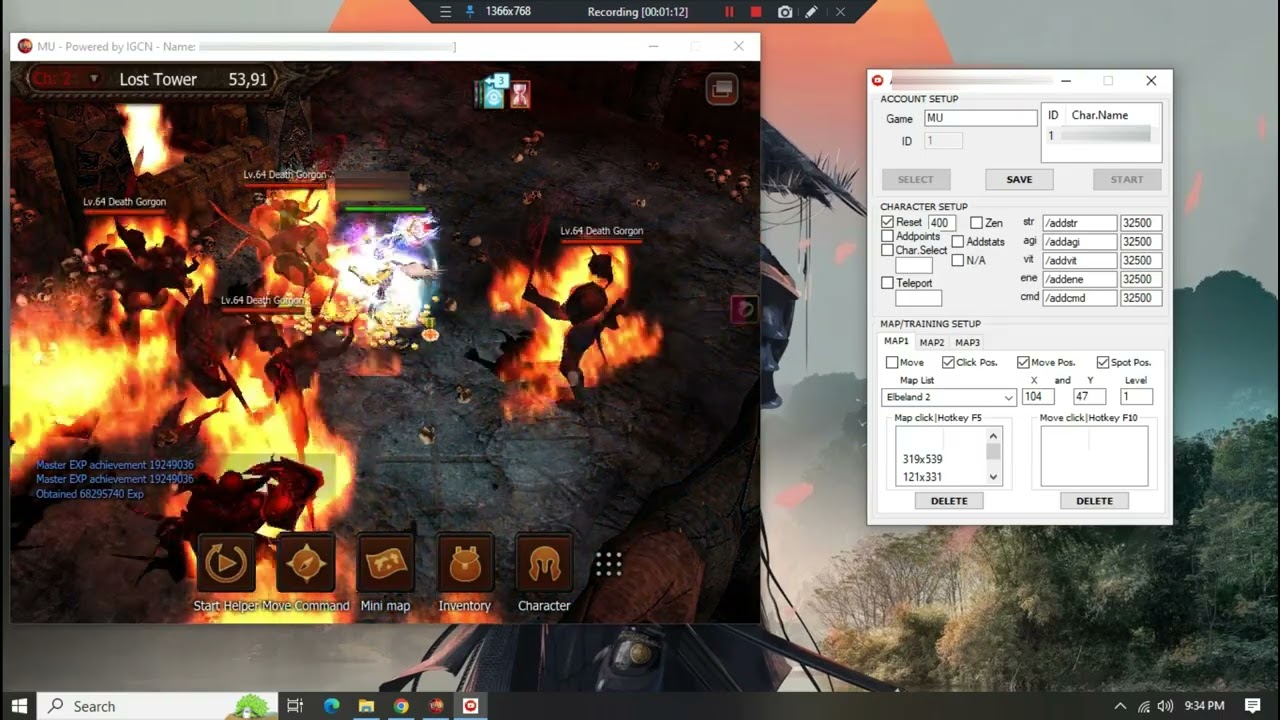
Task: Uncheck the Move Pos. checkbox
Action: point(1022,362)
